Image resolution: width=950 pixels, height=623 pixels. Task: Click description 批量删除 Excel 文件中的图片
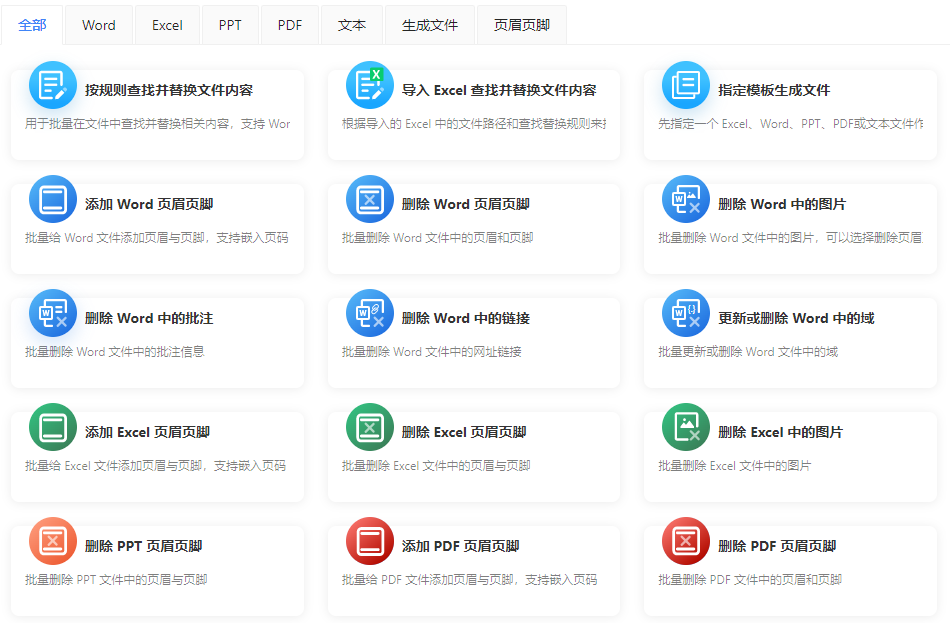coord(735,465)
